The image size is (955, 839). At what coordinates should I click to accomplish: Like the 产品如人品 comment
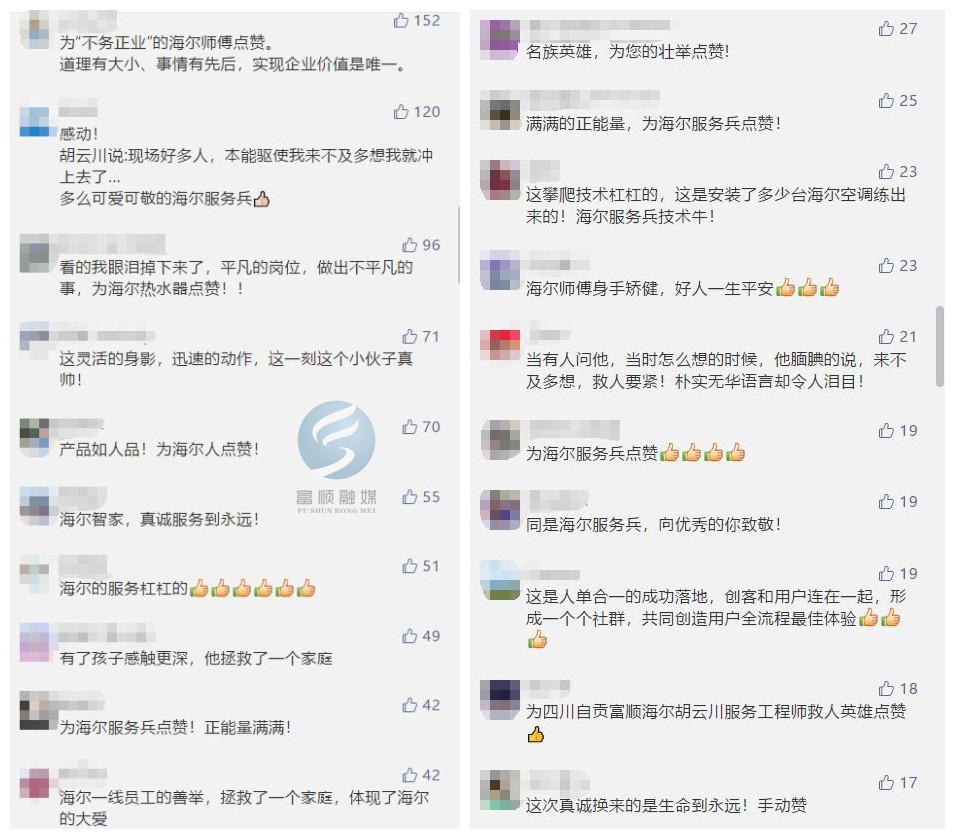(409, 427)
